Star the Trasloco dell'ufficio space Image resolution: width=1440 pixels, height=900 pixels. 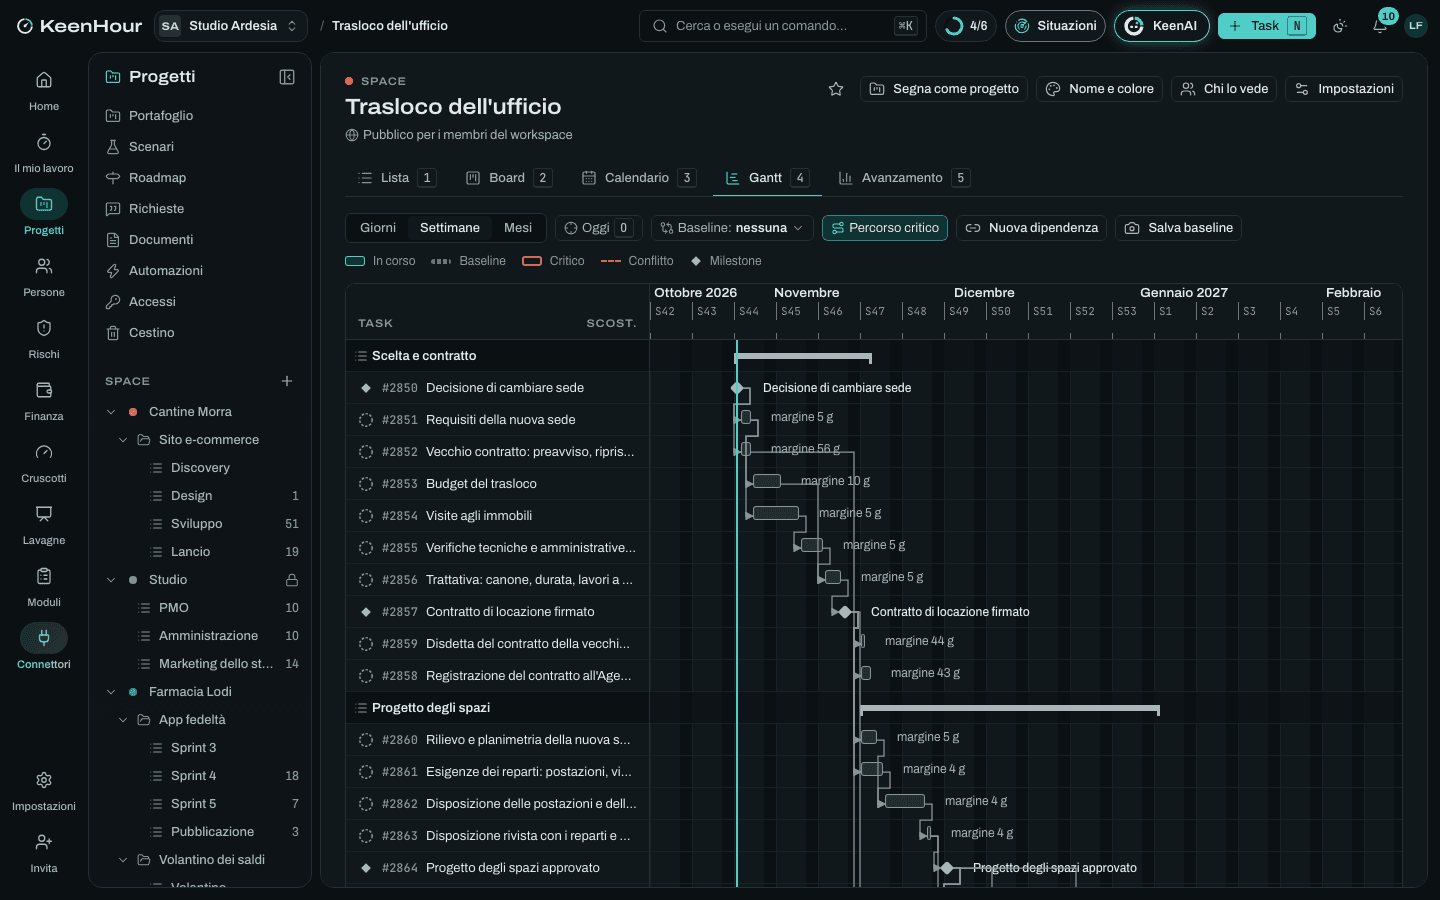pyautogui.click(x=836, y=89)
